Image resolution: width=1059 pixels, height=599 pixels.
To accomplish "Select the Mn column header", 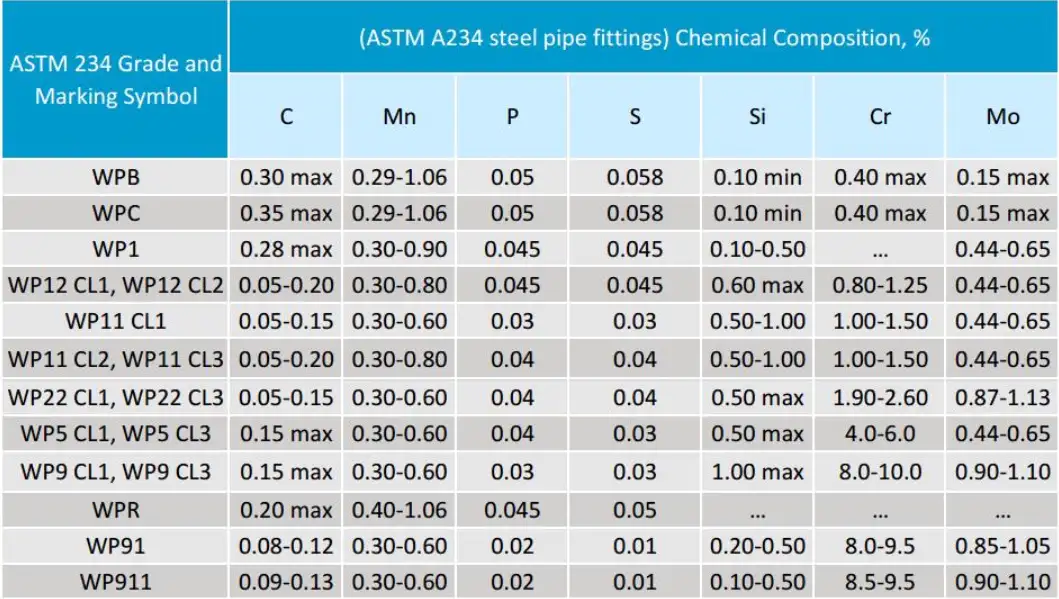I will [400, 116].
